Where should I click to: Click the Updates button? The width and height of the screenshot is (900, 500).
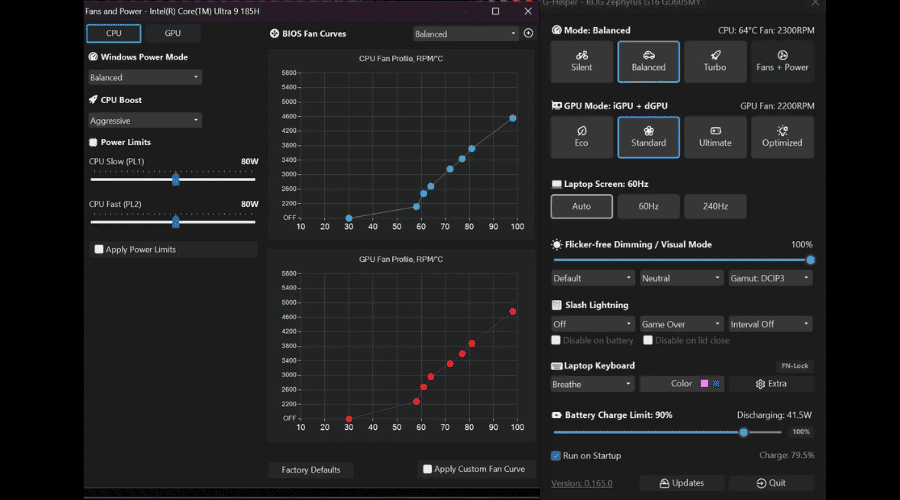pos(682,483)
